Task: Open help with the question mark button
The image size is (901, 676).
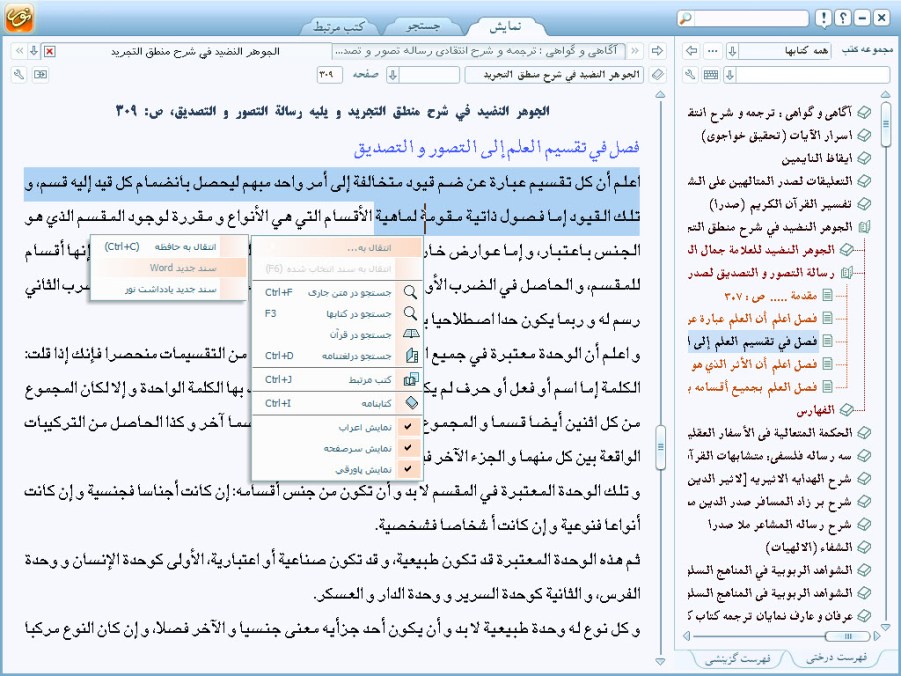Action: point(842,18)
